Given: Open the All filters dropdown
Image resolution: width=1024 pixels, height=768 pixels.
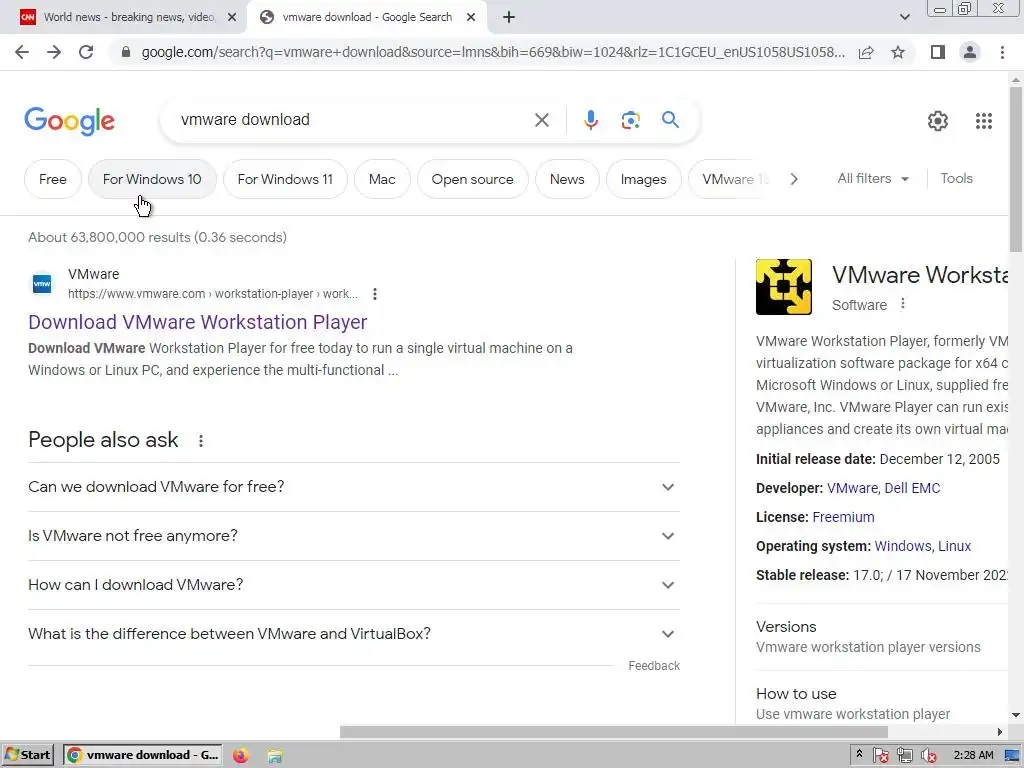Looking at the screenshot, I should (x=873, y=178).
